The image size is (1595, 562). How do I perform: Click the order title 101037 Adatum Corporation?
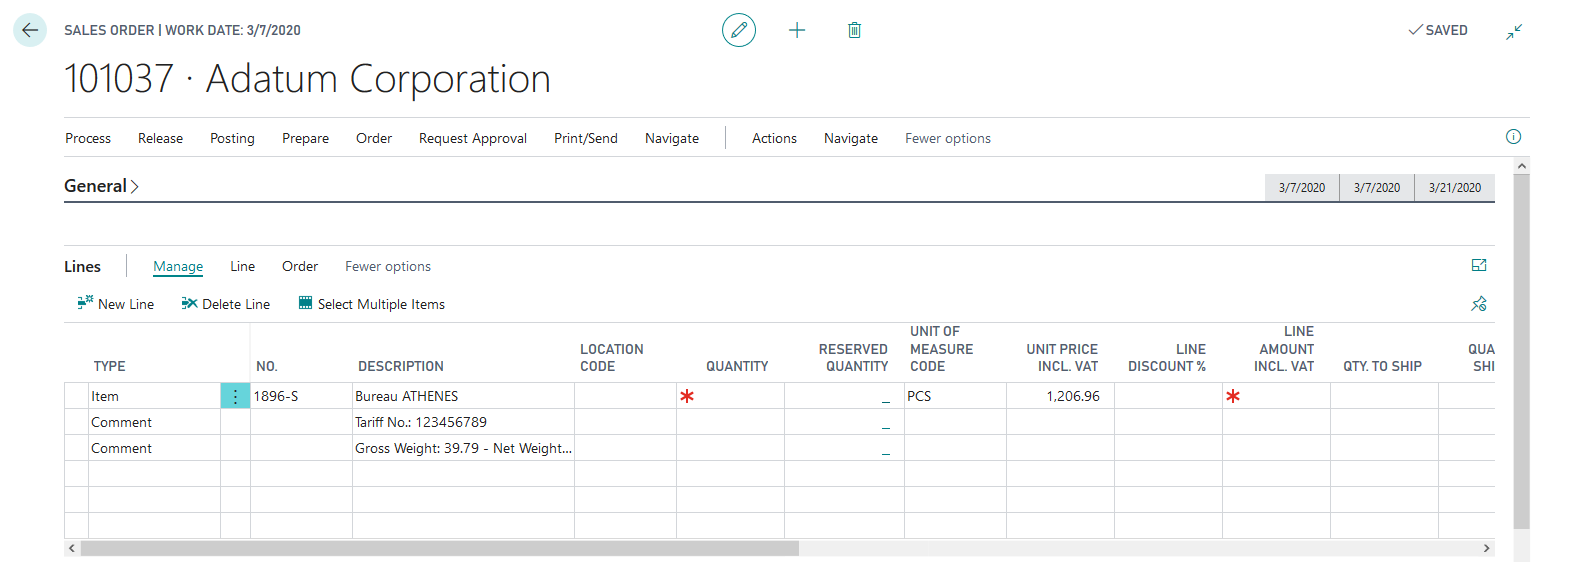coord(307,79)
